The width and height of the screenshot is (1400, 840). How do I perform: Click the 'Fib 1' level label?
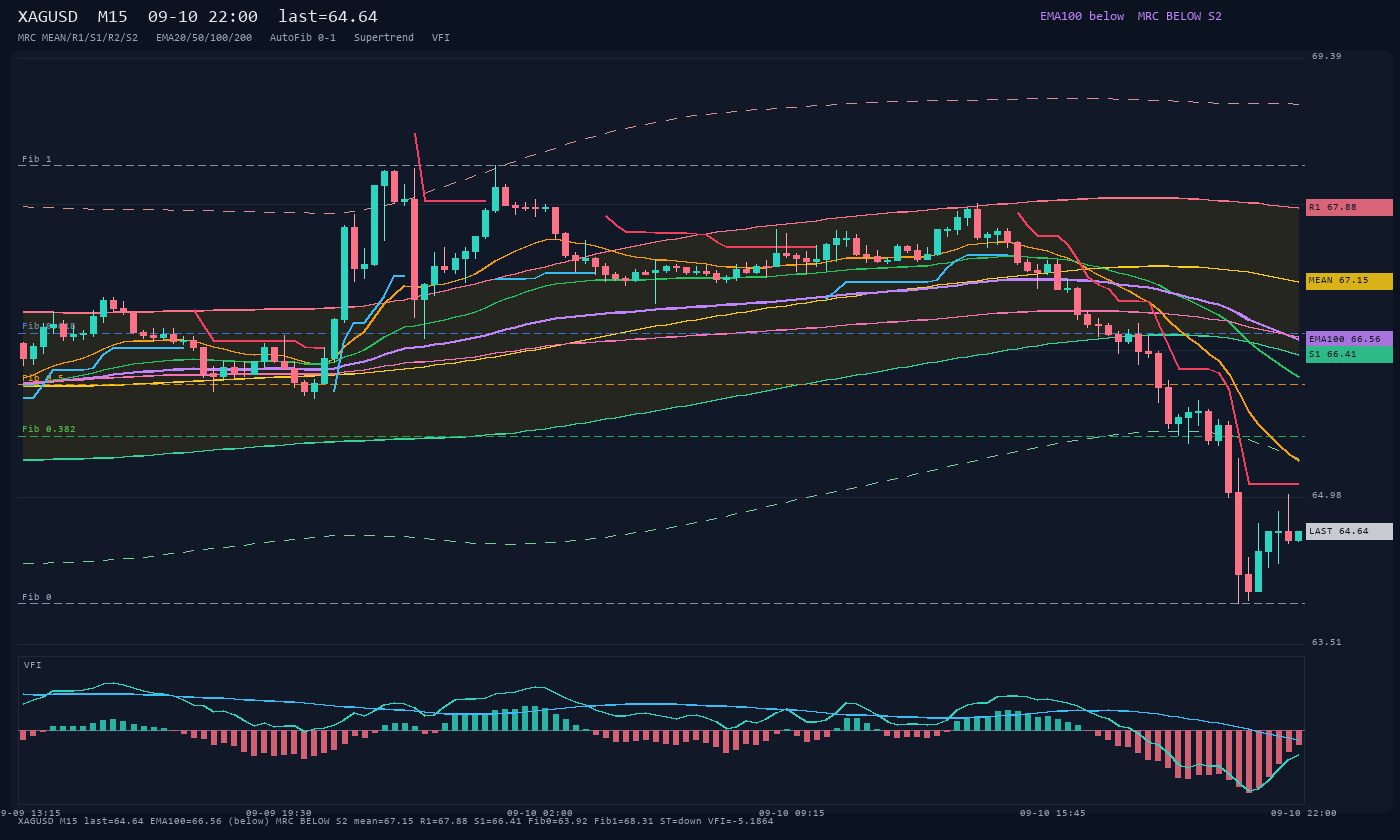(37, 159)
